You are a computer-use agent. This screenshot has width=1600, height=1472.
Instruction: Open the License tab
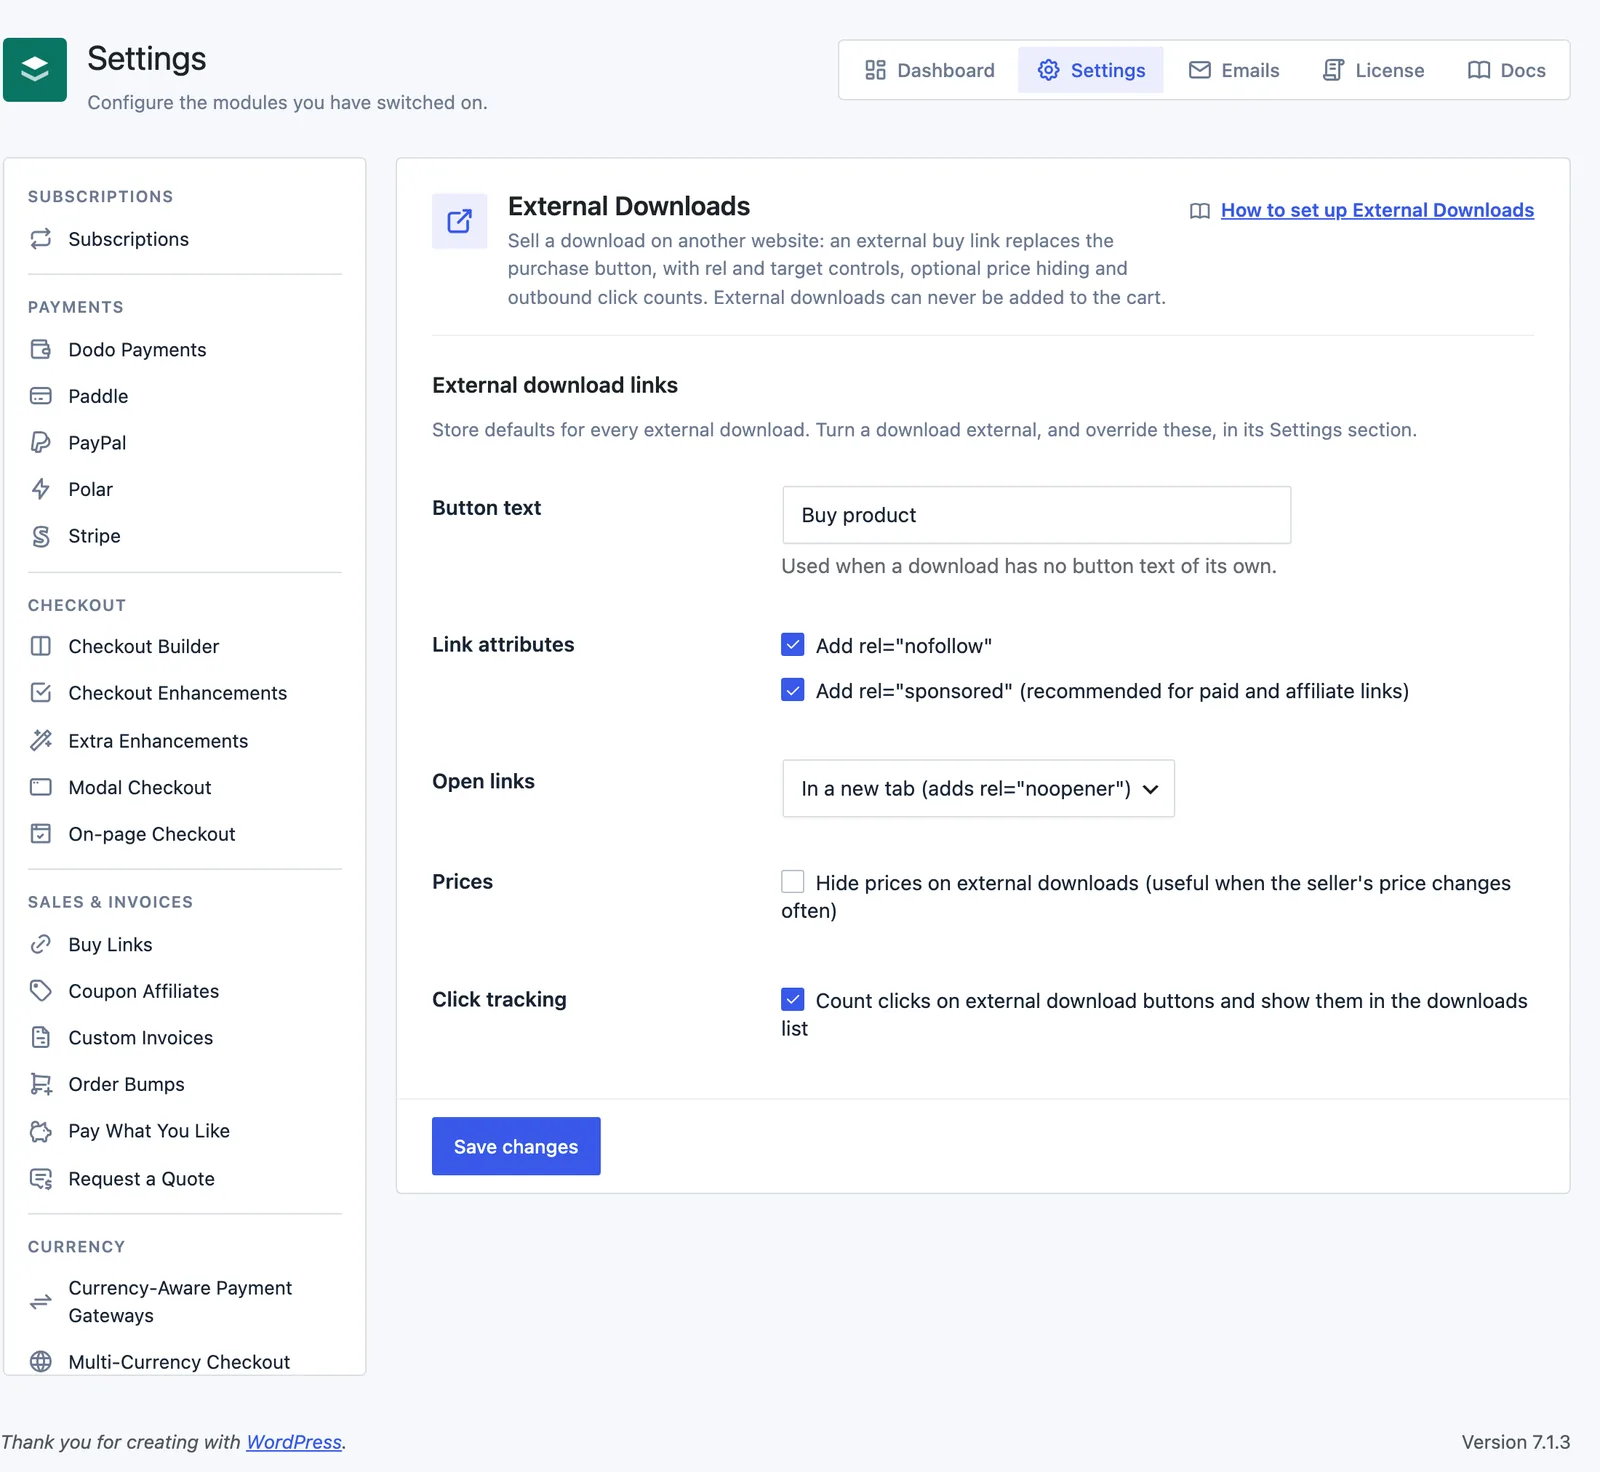pyautogui.click(x=1374, y=70)
